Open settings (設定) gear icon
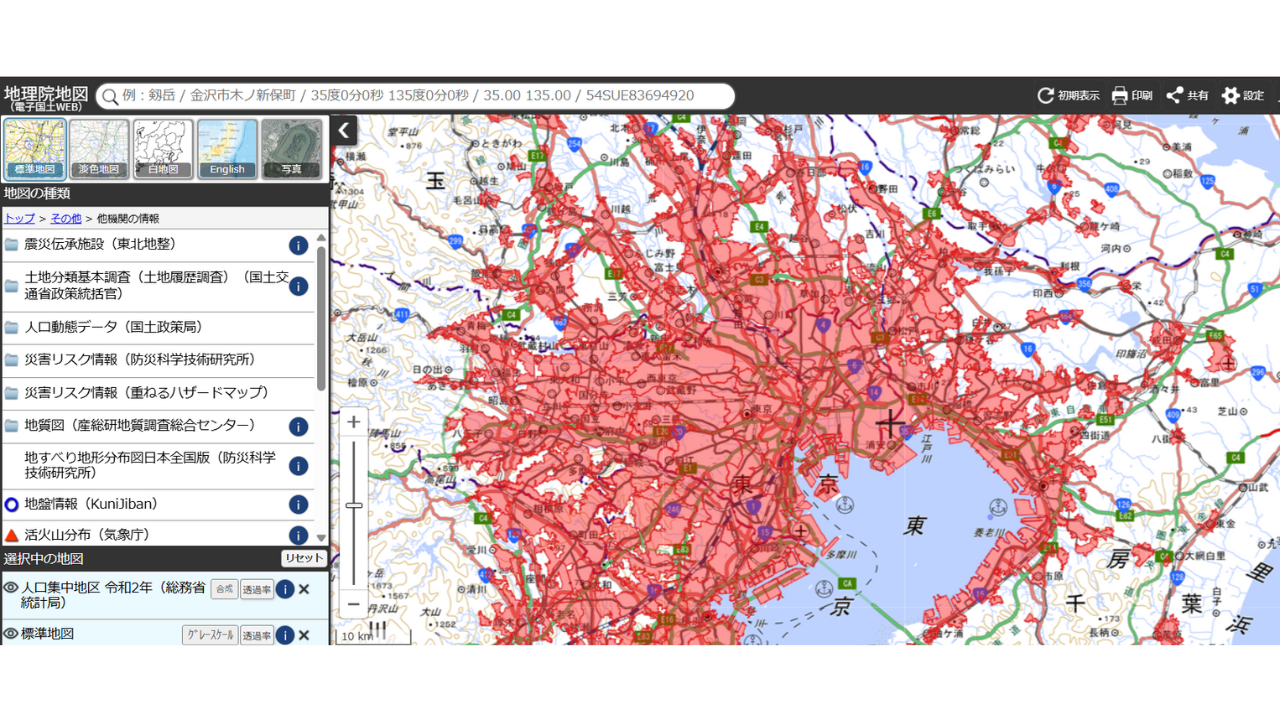 coord(1231,96)
